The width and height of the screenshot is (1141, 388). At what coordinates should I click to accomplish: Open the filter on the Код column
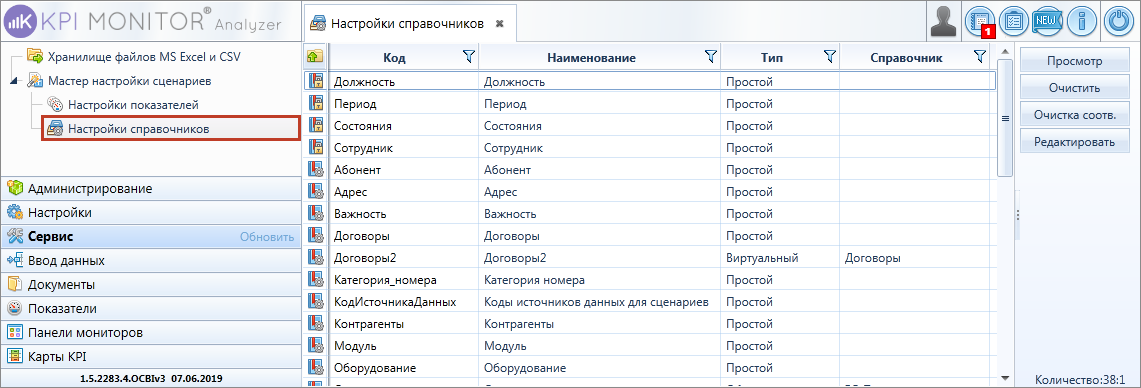coord(468,56)
